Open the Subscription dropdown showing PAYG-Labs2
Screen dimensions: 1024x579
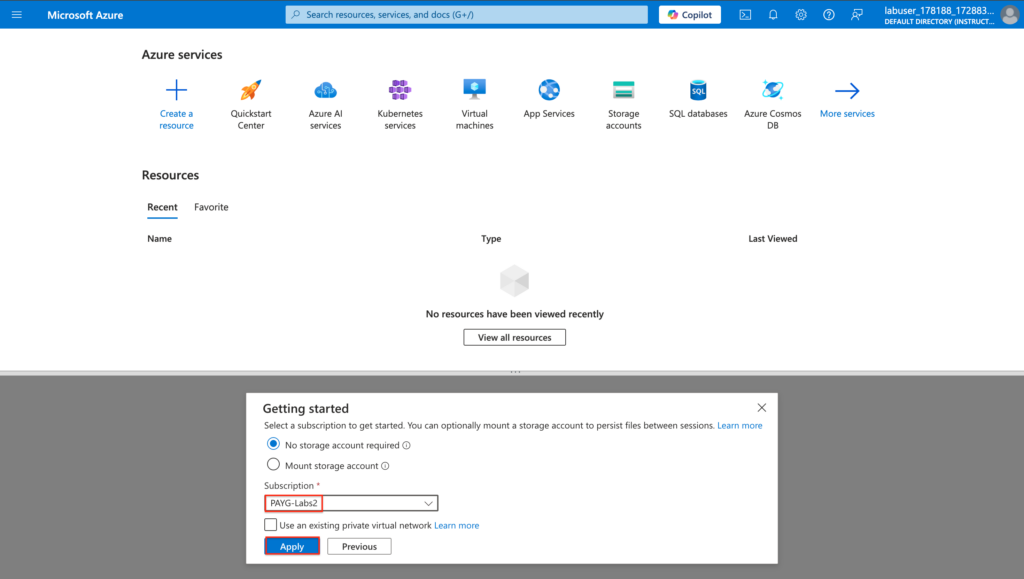tap(351, 503)
